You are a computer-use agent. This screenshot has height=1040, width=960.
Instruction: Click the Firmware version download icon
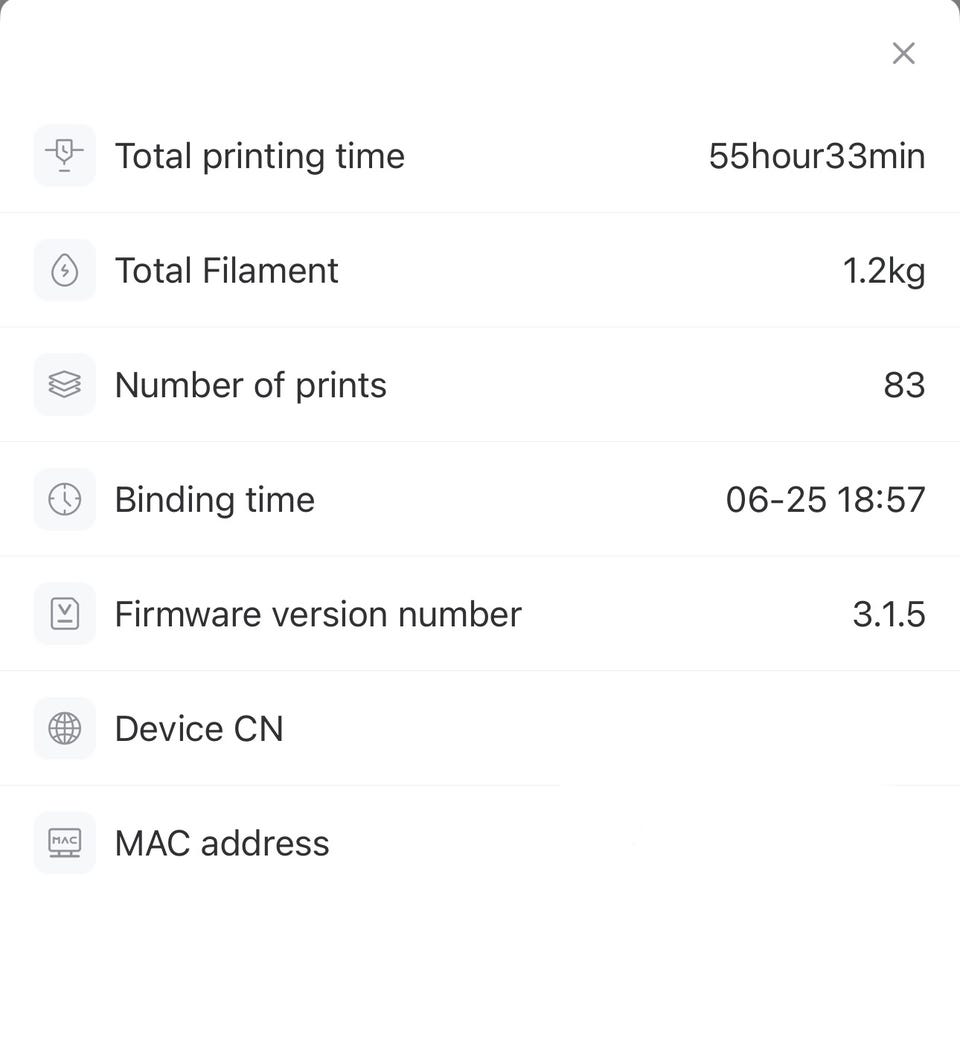click(65, 614)
